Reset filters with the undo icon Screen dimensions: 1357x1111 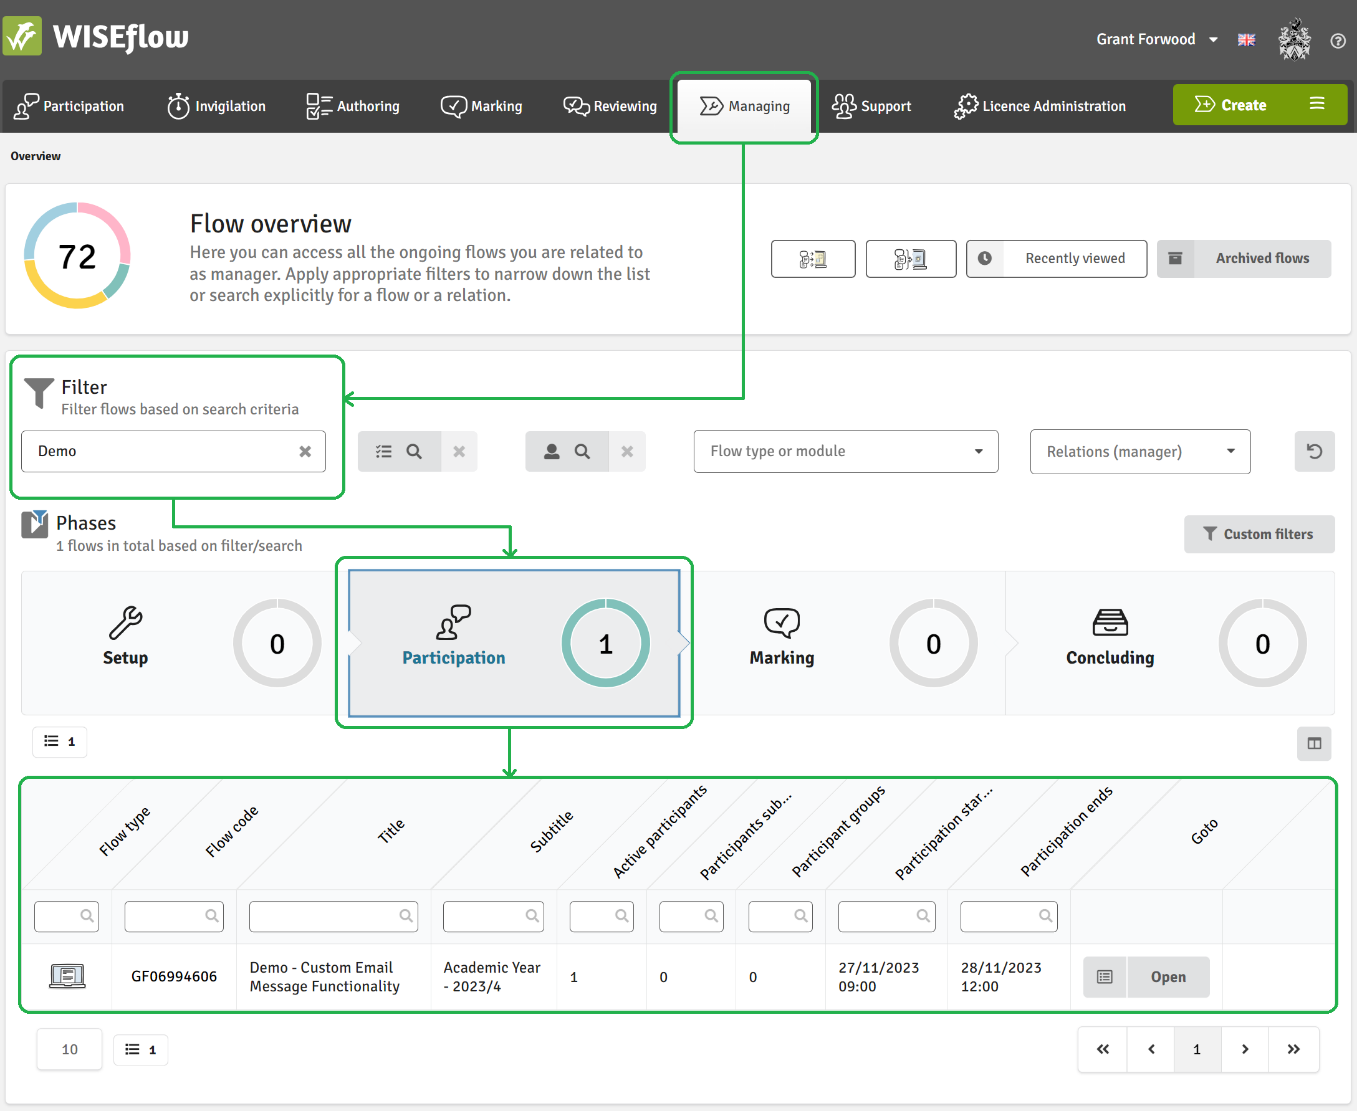click(x=1314, y=451)
